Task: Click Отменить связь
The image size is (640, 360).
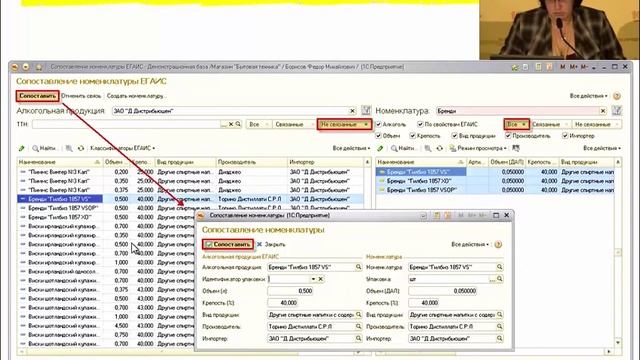Action: click(x=81, y=96)
